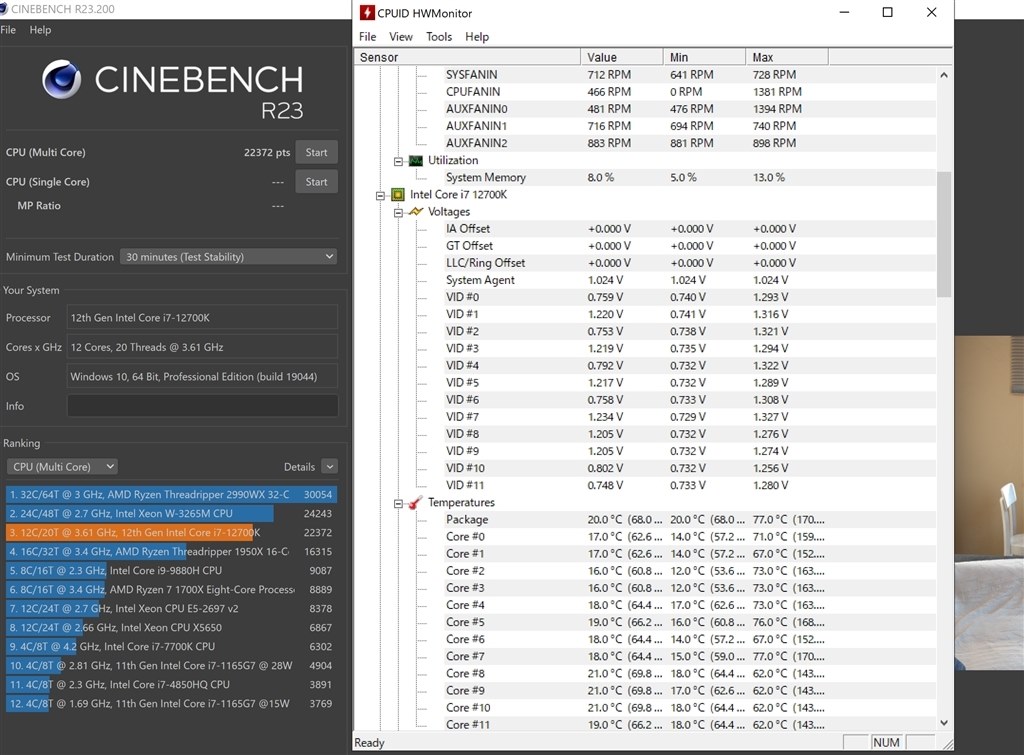Select the Utilization graph icon
Image resolution: width=1024 pixels, height=755 pixels.
(x=415, y=161)
